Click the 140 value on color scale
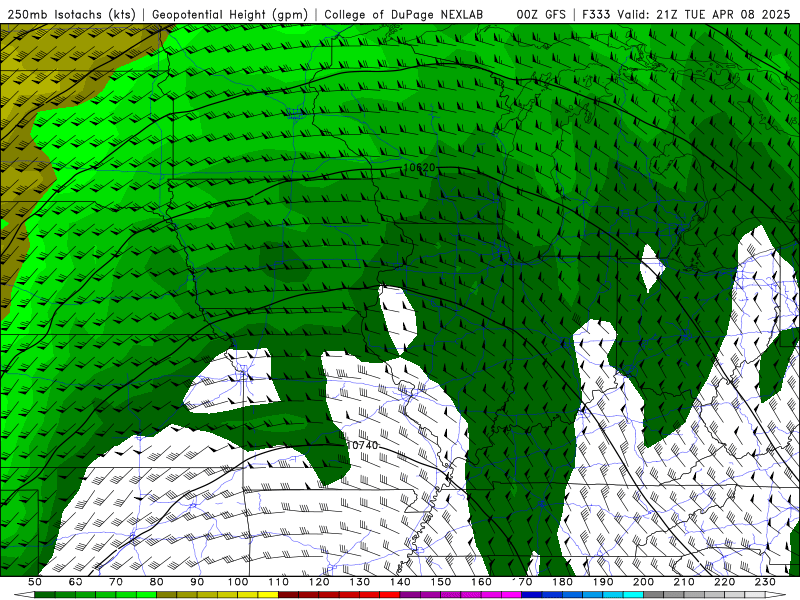 (x=400, y=582)
